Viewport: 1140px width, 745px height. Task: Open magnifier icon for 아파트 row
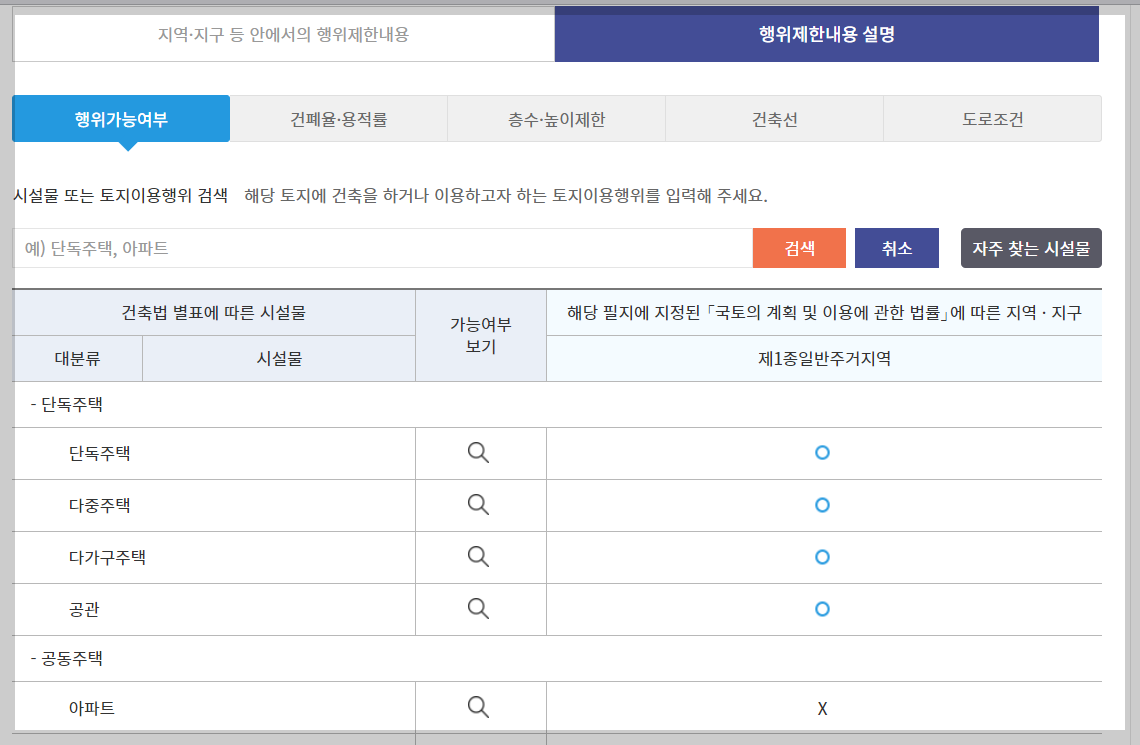click(x=478, y=707)
